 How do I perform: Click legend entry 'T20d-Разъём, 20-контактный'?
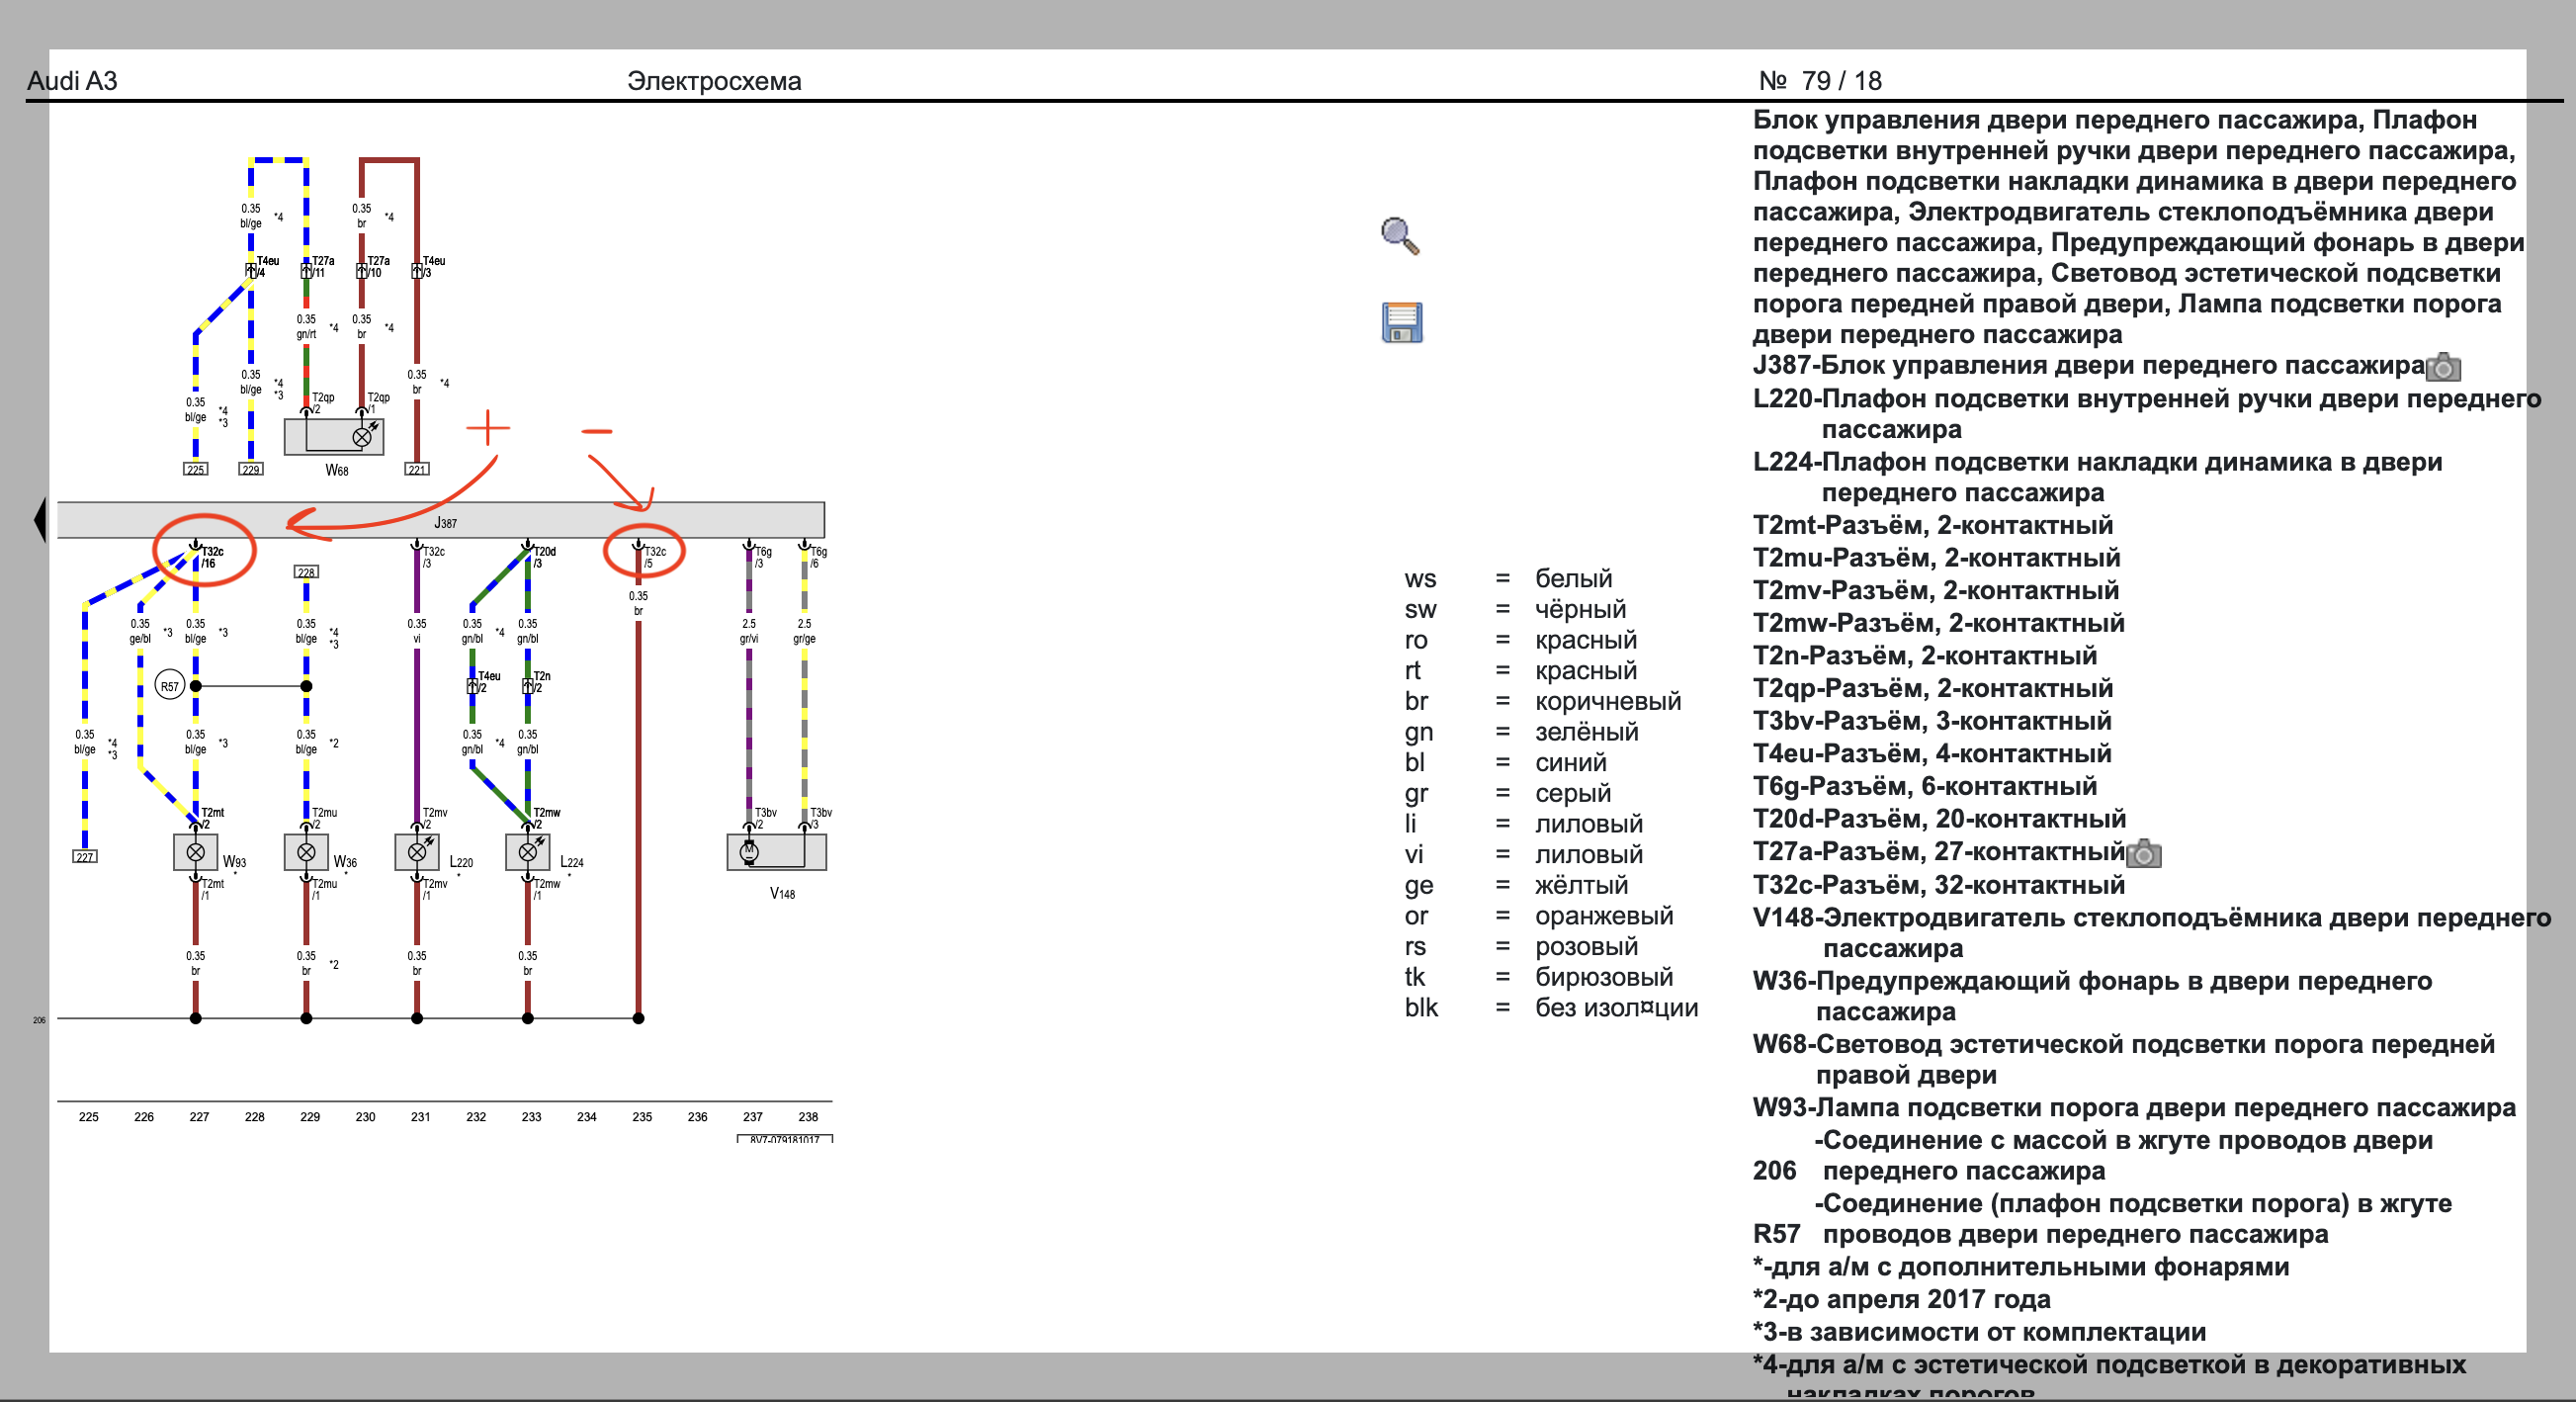[1939, 818]
